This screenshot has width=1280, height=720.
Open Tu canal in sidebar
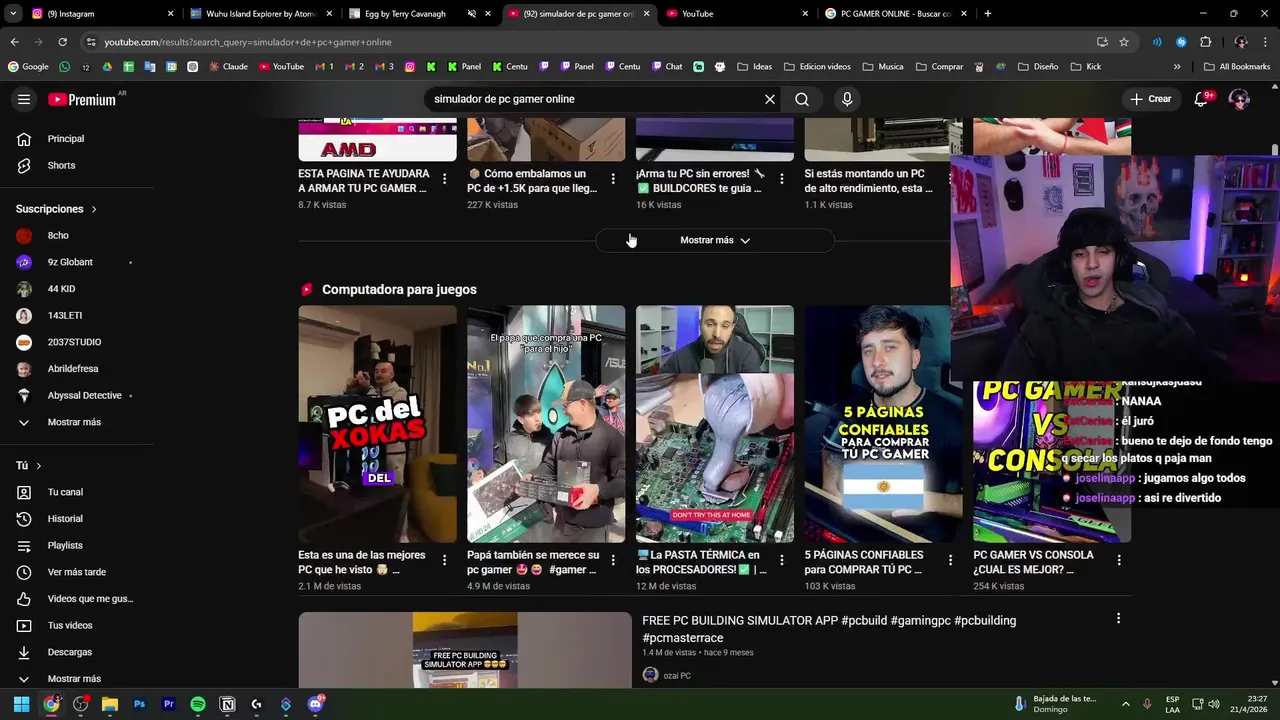[x=65, y=492]
